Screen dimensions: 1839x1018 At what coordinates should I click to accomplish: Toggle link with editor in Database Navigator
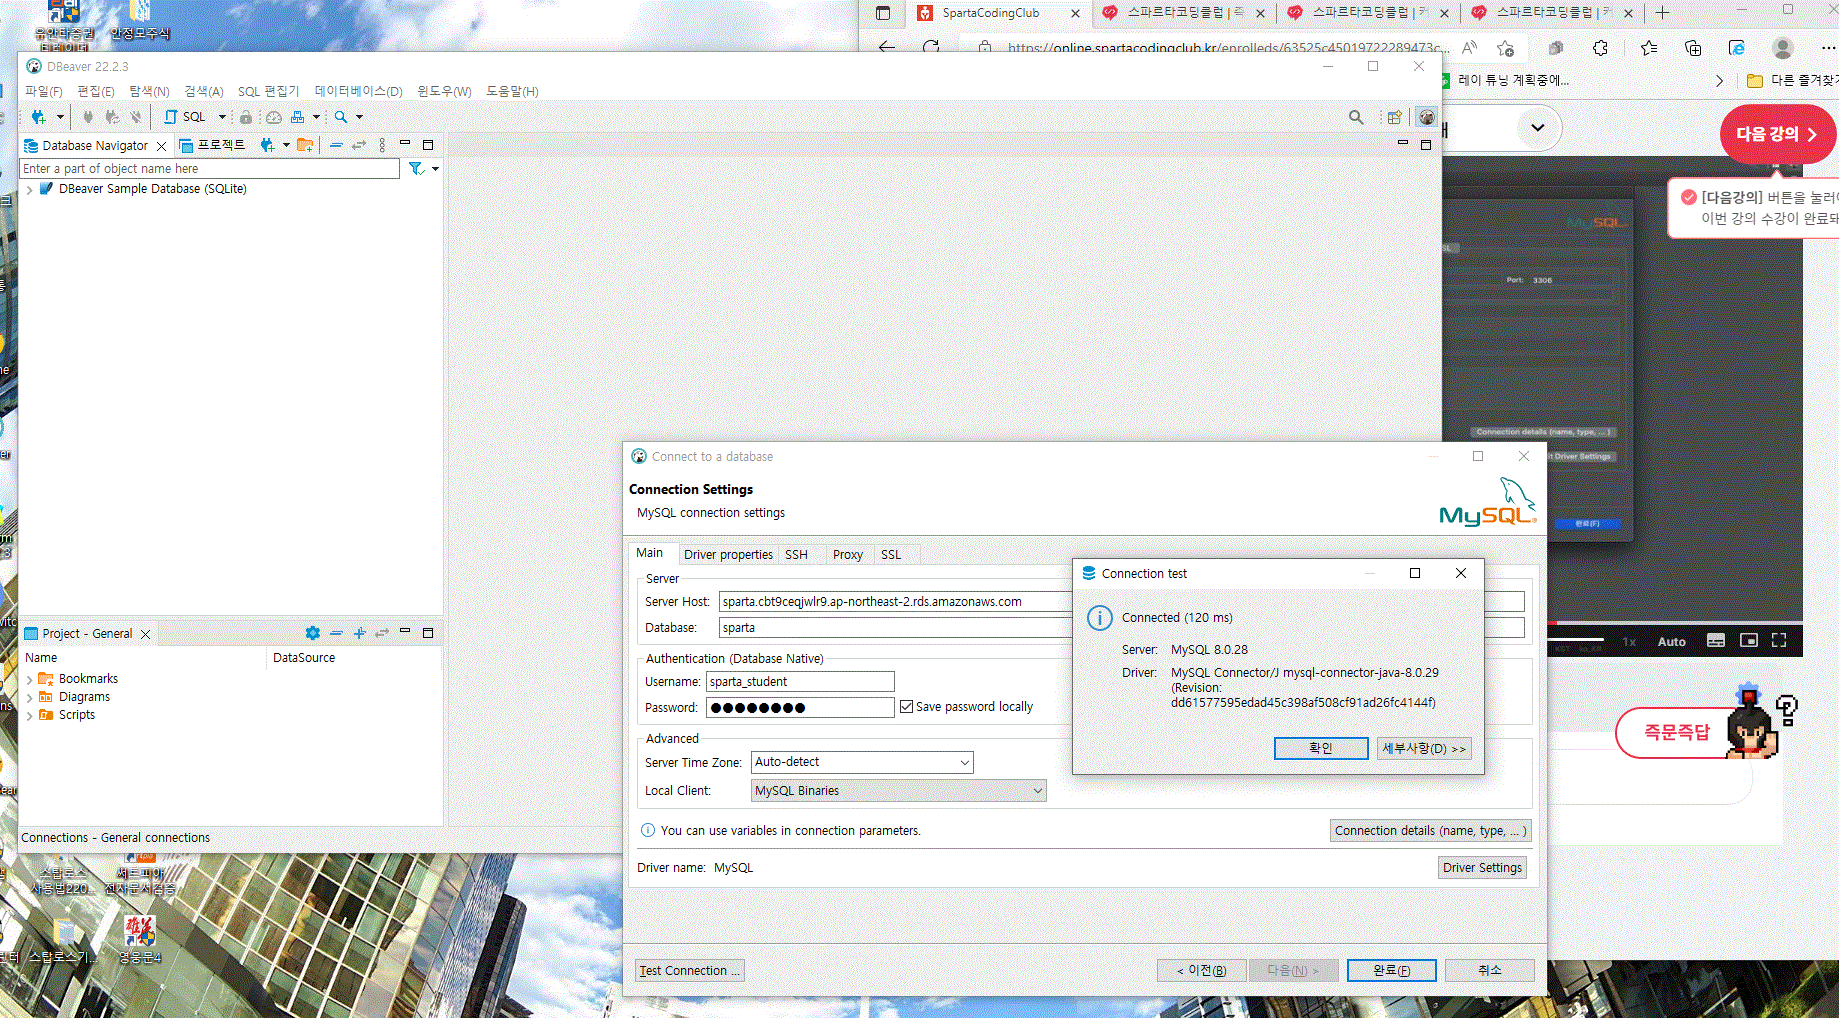point(359,145)
